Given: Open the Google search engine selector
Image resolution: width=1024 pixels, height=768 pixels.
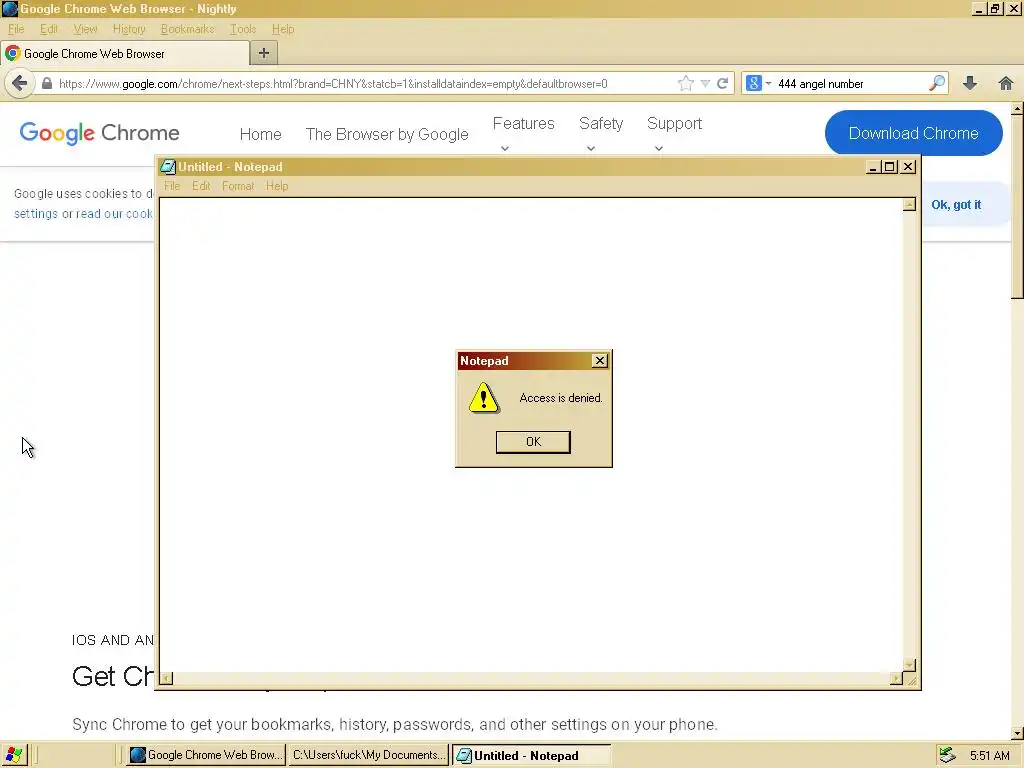Looking at the screenshot, I should point(759,83).
